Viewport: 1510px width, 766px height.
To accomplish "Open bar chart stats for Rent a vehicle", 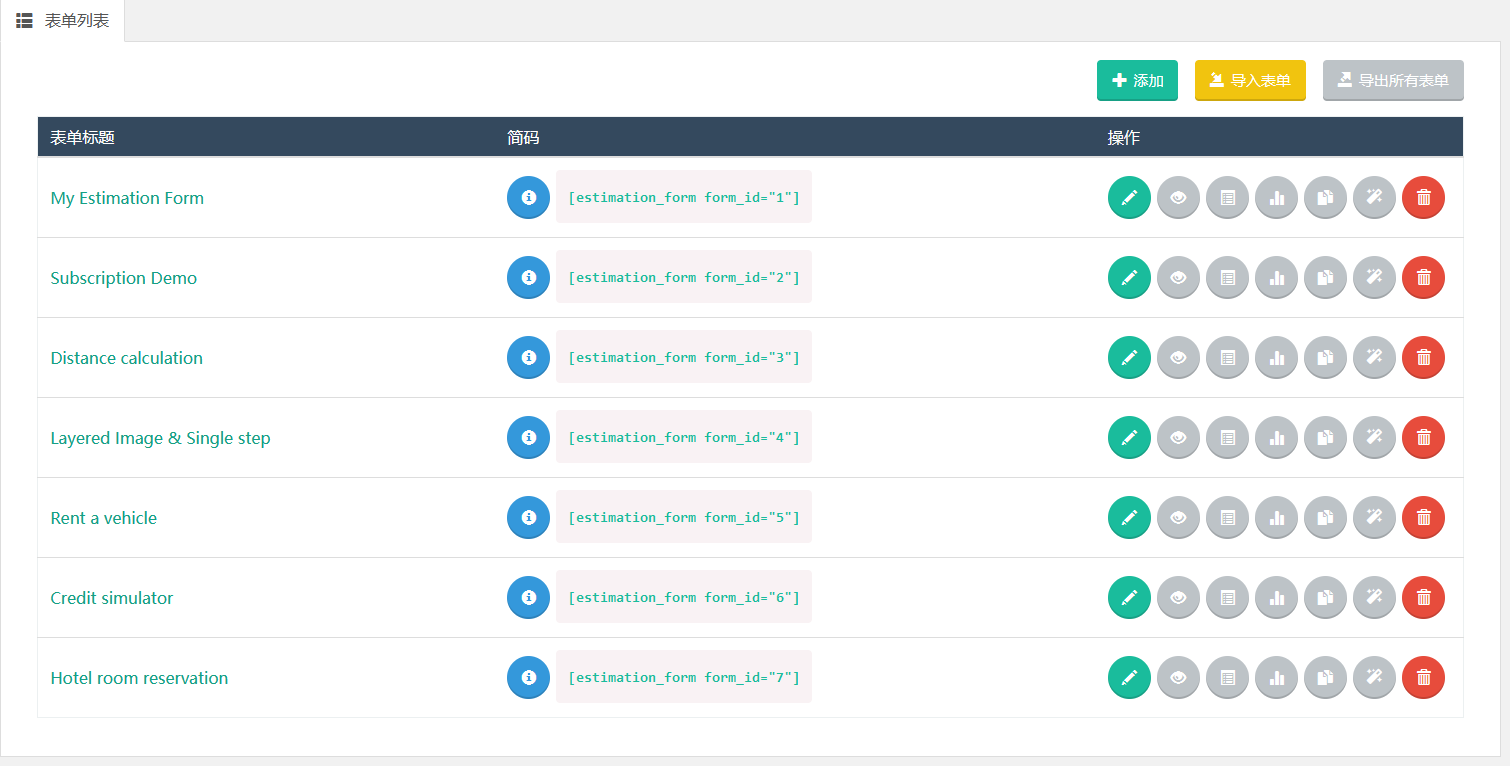I will pyautogui.click(x=1277, y=517).
